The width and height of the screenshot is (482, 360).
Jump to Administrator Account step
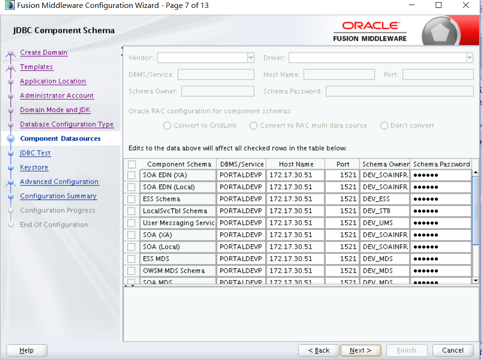pos(57,96)
